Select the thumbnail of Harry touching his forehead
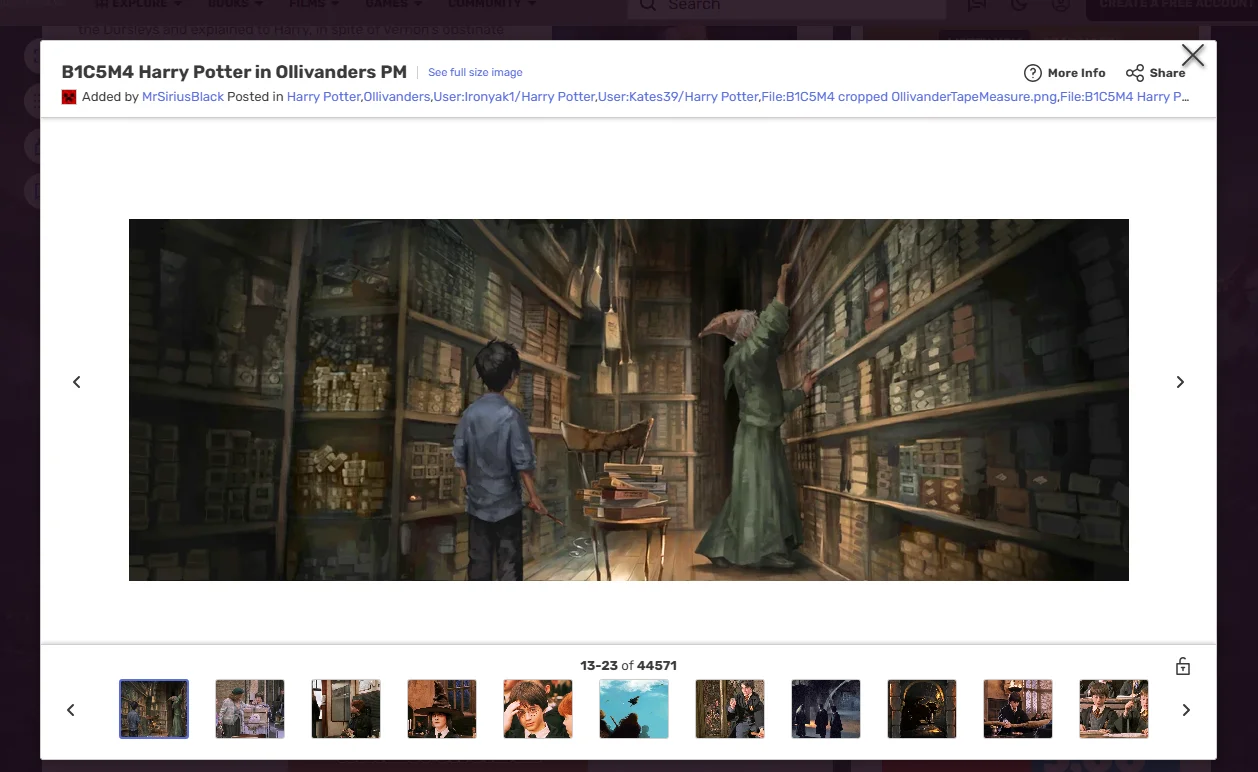1258x772 pixels. [x=538, y=709]
